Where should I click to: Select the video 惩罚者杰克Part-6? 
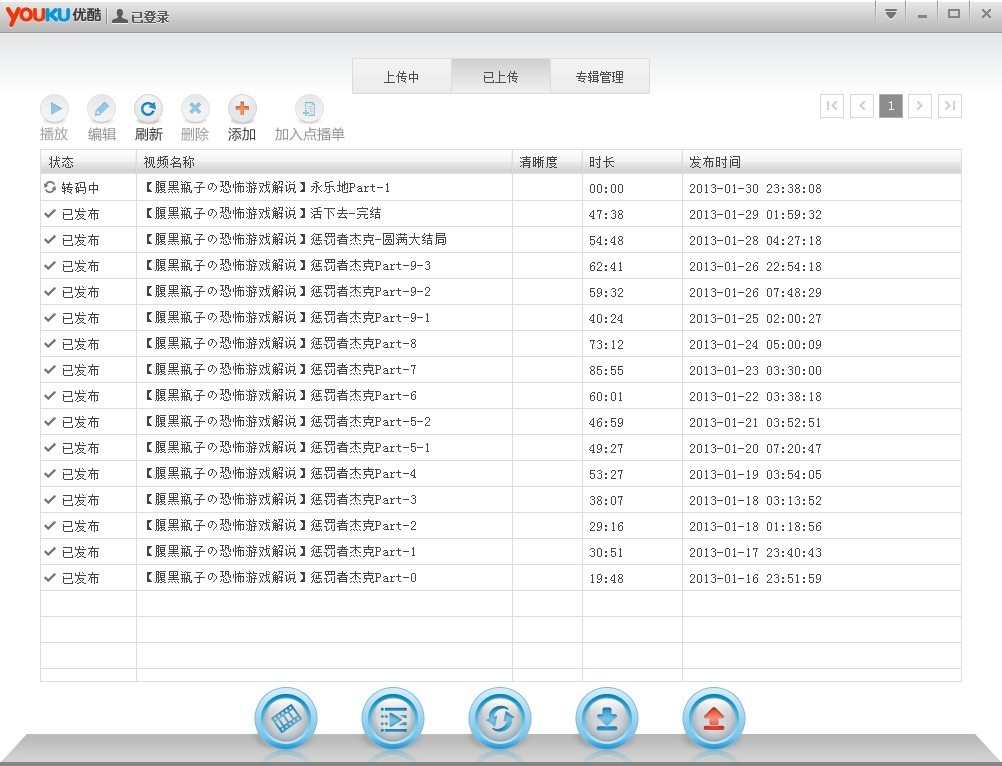(x=280, y=396)
